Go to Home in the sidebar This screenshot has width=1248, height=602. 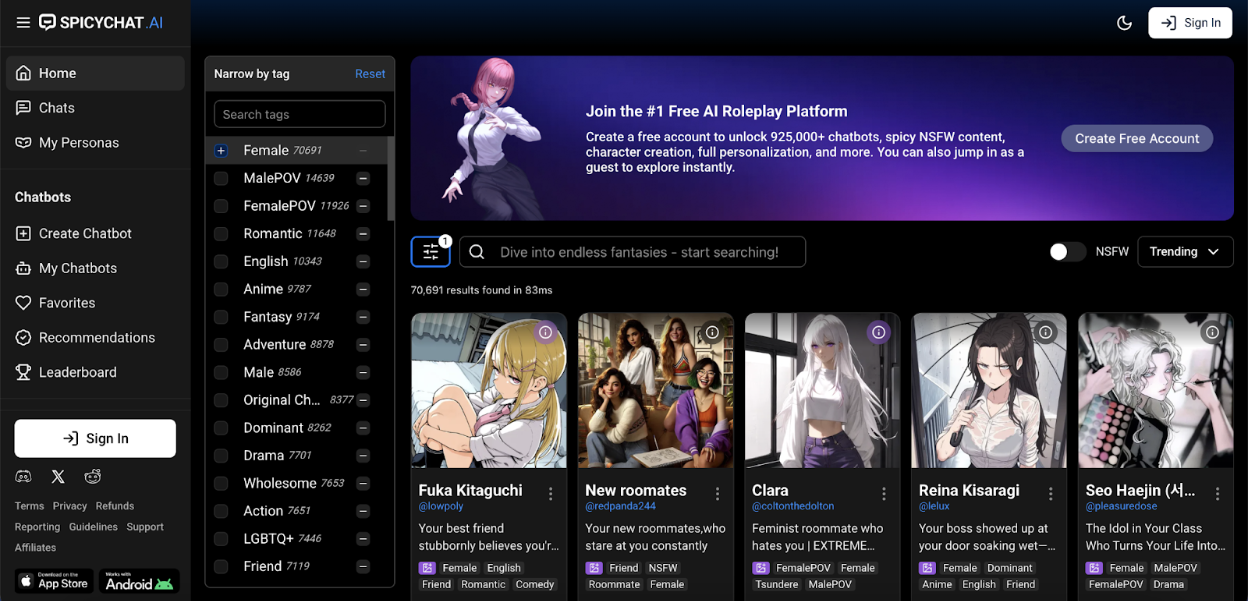95,73
